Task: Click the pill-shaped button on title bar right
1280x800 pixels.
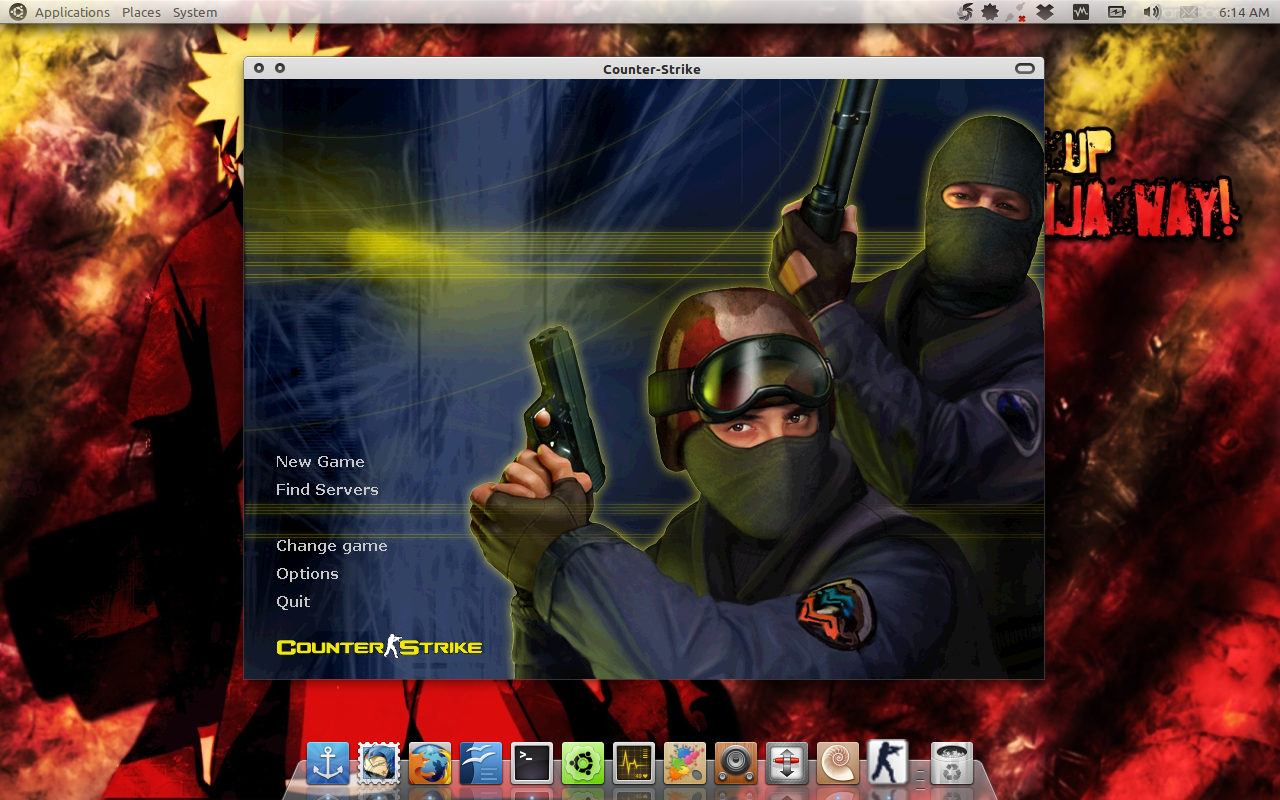Action: tap(1025, 68)
